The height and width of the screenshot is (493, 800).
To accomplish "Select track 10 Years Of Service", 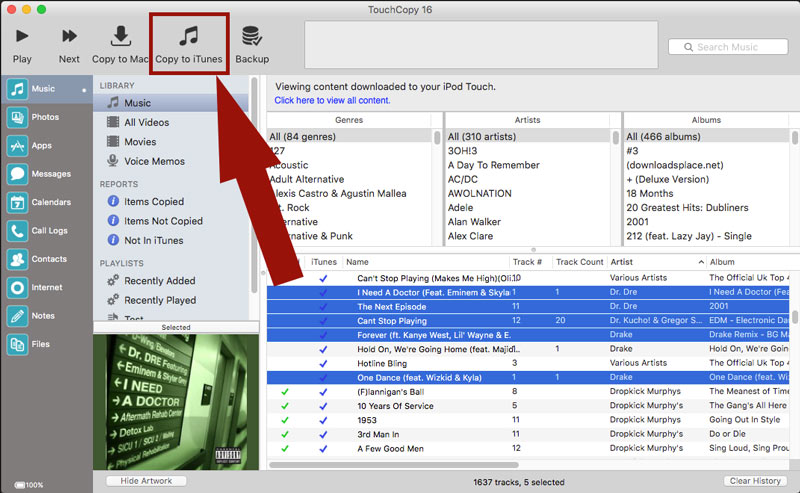I will 528,406.
